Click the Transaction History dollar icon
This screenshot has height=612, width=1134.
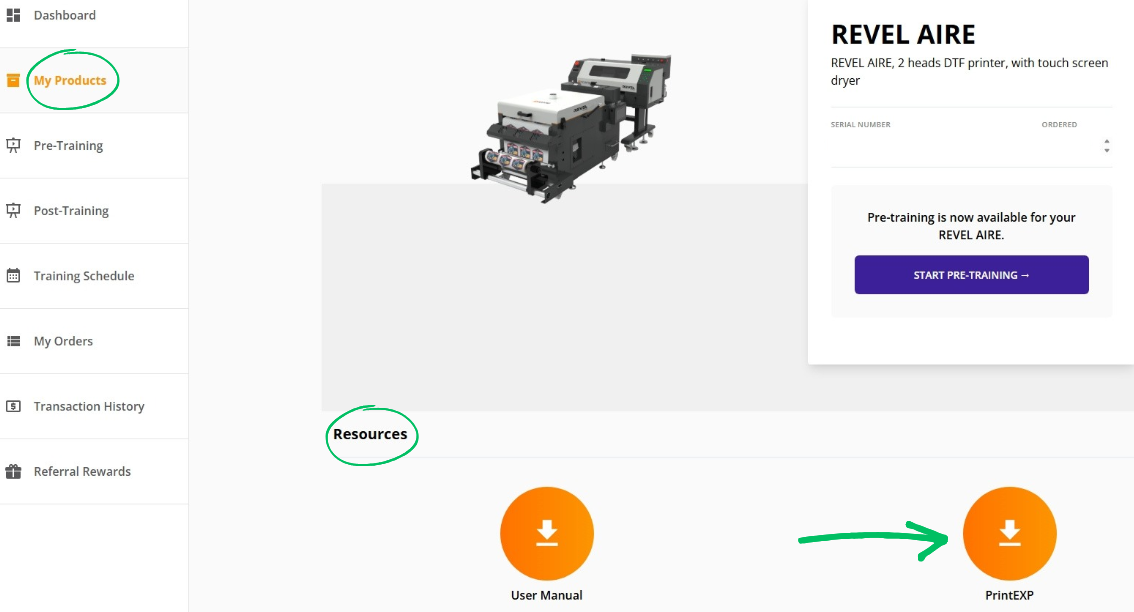click(13, 406)
